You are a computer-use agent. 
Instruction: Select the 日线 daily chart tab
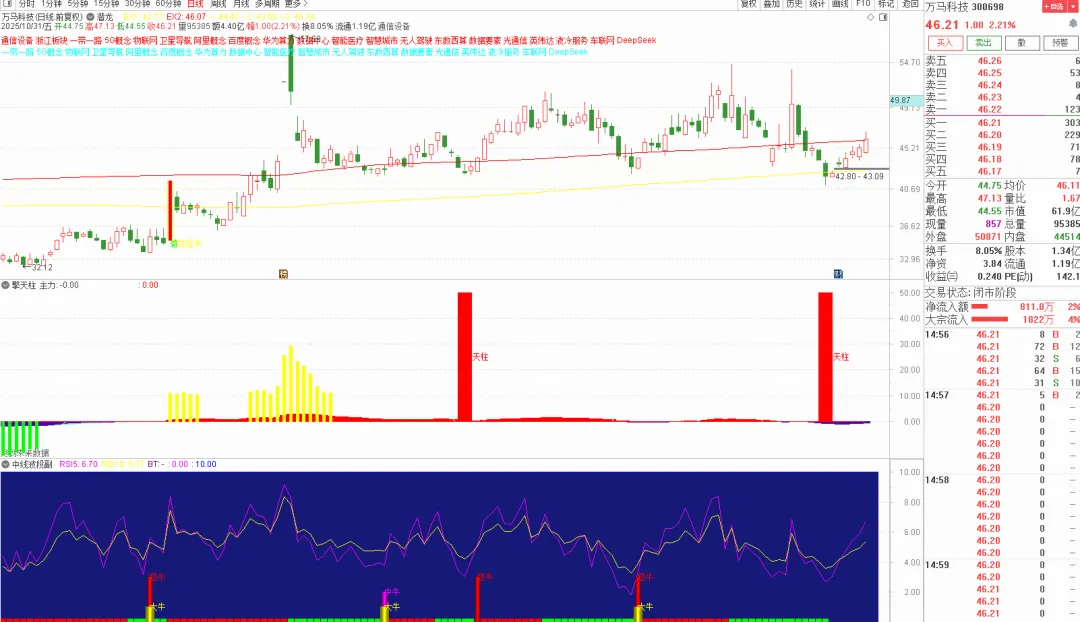click(196, 3)
